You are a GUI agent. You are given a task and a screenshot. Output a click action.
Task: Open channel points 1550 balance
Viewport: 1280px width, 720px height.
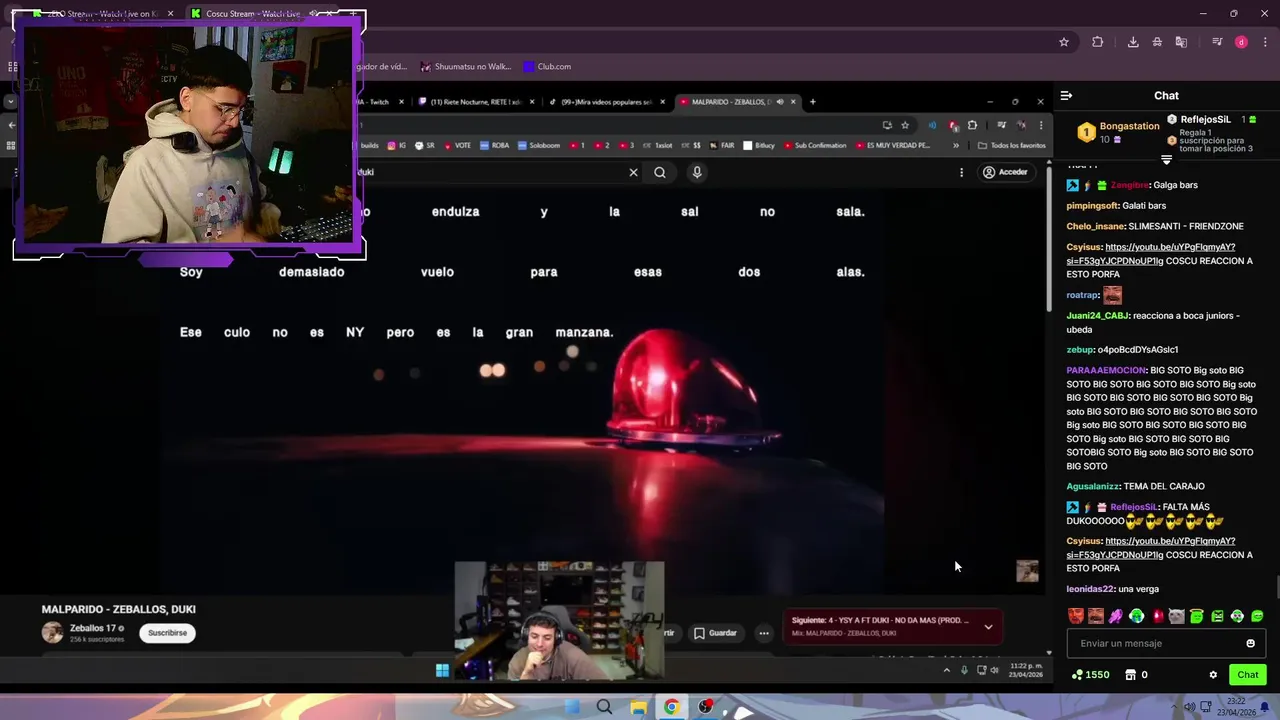click(1090, 675)
